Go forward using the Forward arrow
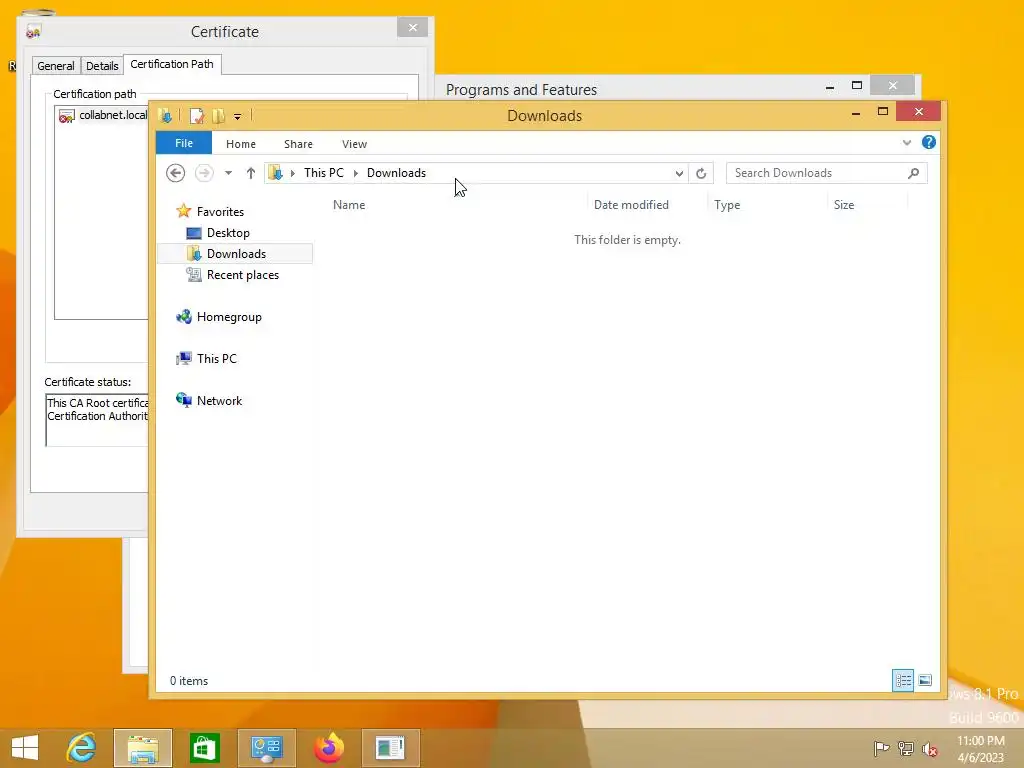 204,173
